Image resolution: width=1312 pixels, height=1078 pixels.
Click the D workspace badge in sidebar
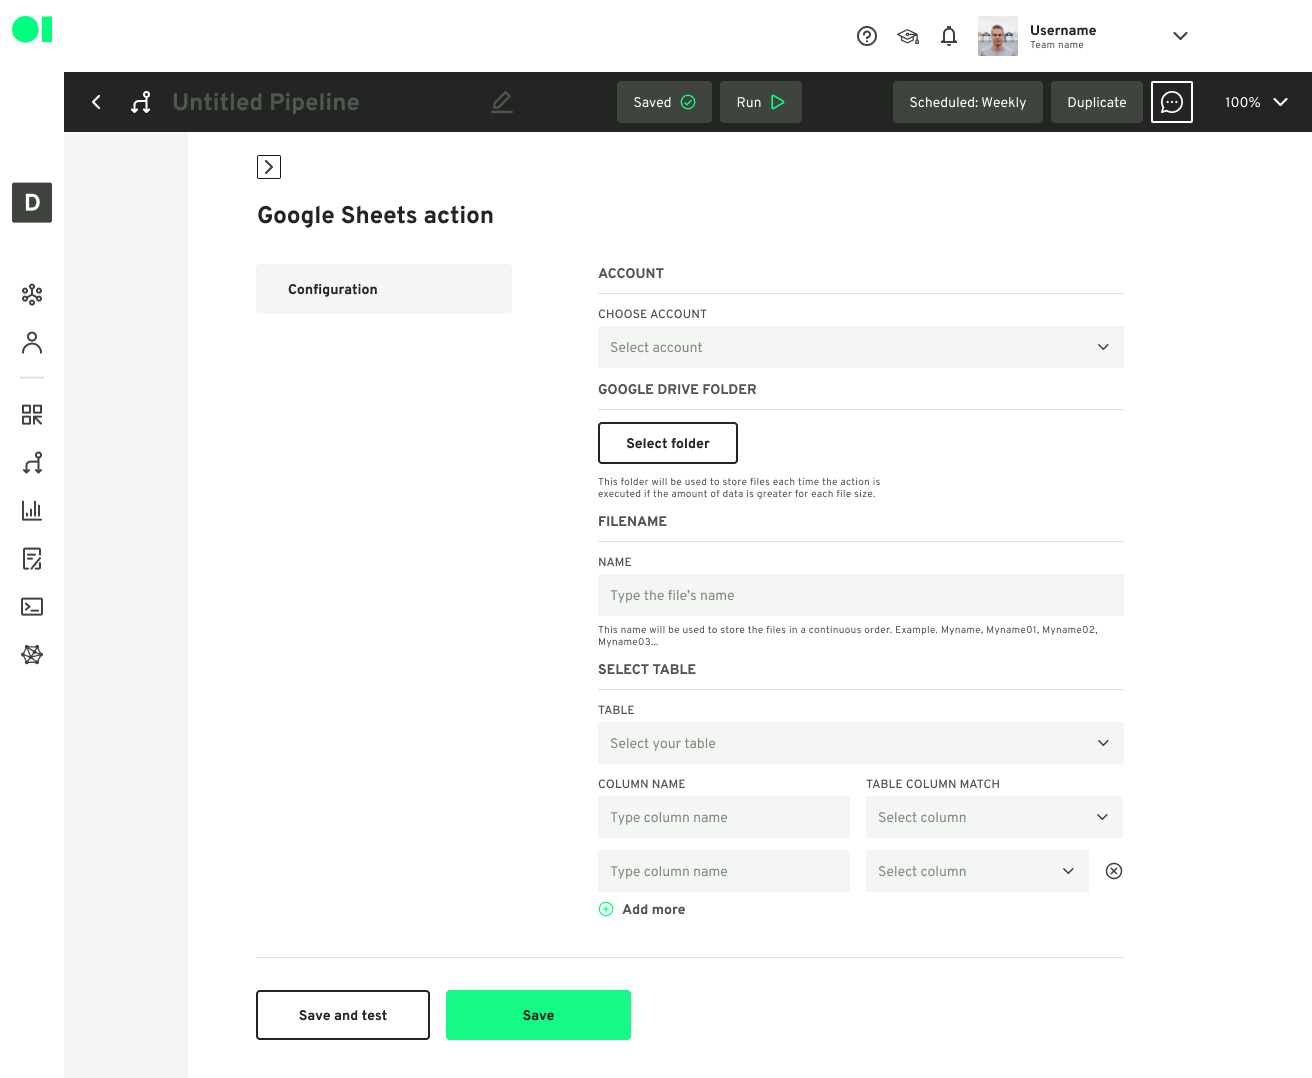[32, 203]
